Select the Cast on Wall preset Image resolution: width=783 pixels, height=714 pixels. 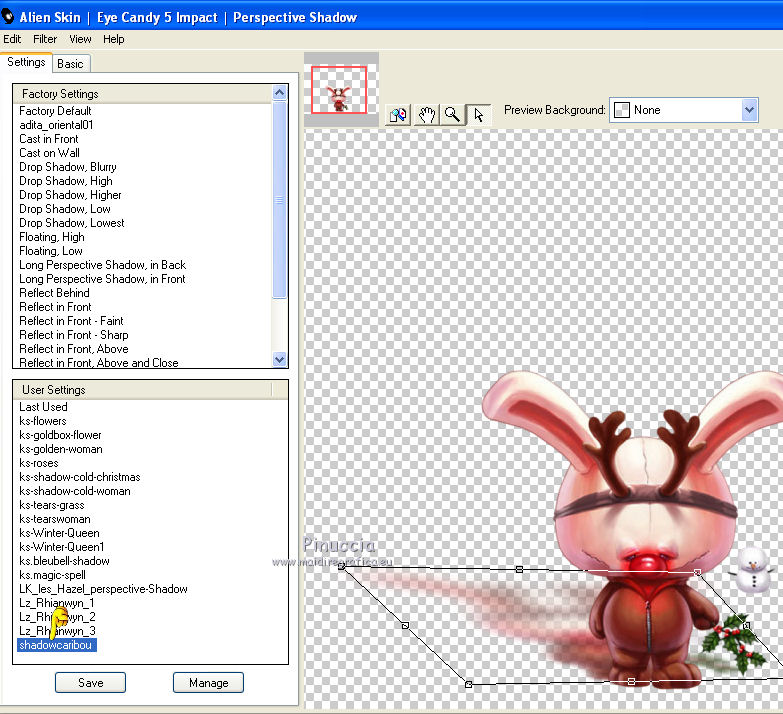pyautogui.click(x=49, y=153)
